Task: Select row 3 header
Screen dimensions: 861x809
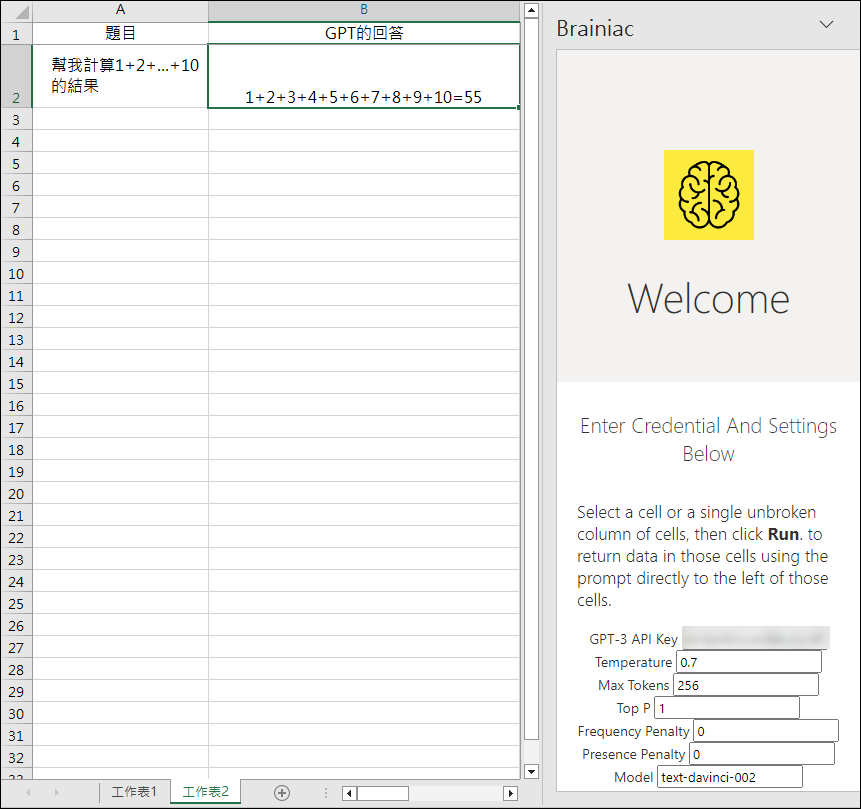Action: 16,119
